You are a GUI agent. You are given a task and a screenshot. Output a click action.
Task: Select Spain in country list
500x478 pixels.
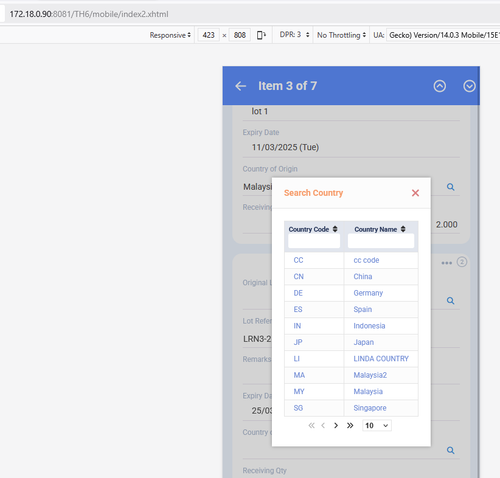[363, 309]
